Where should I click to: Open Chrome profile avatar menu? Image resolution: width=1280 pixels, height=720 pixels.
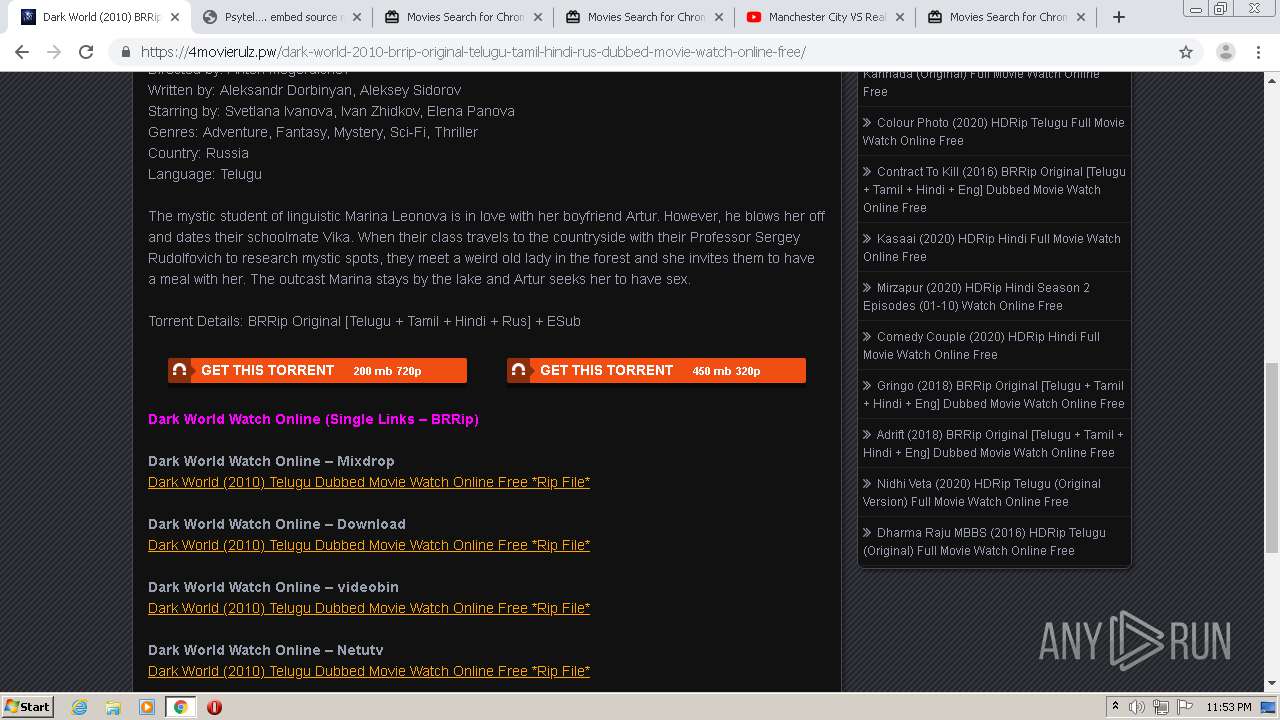[x=1225, y=52]
